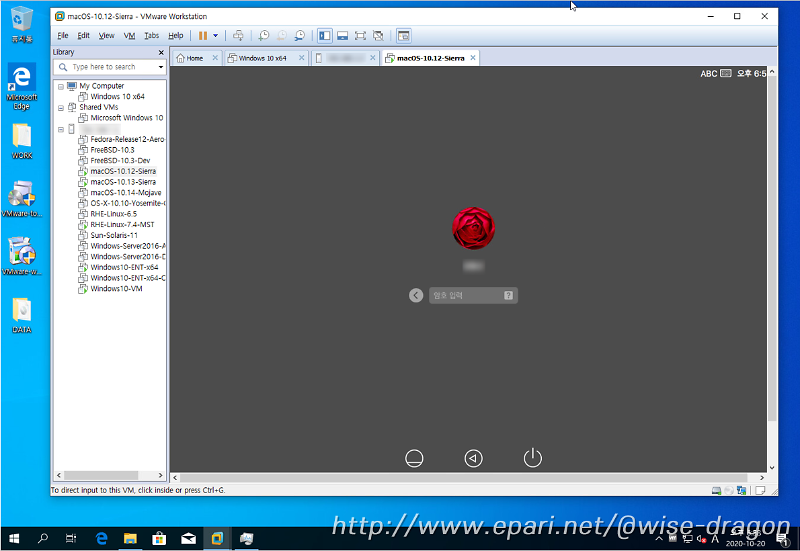Image resolution: width=800 pixels, height=551 pixels.
Task: Close the Windows 10 x64 tab
Action: tap(302, 58)
